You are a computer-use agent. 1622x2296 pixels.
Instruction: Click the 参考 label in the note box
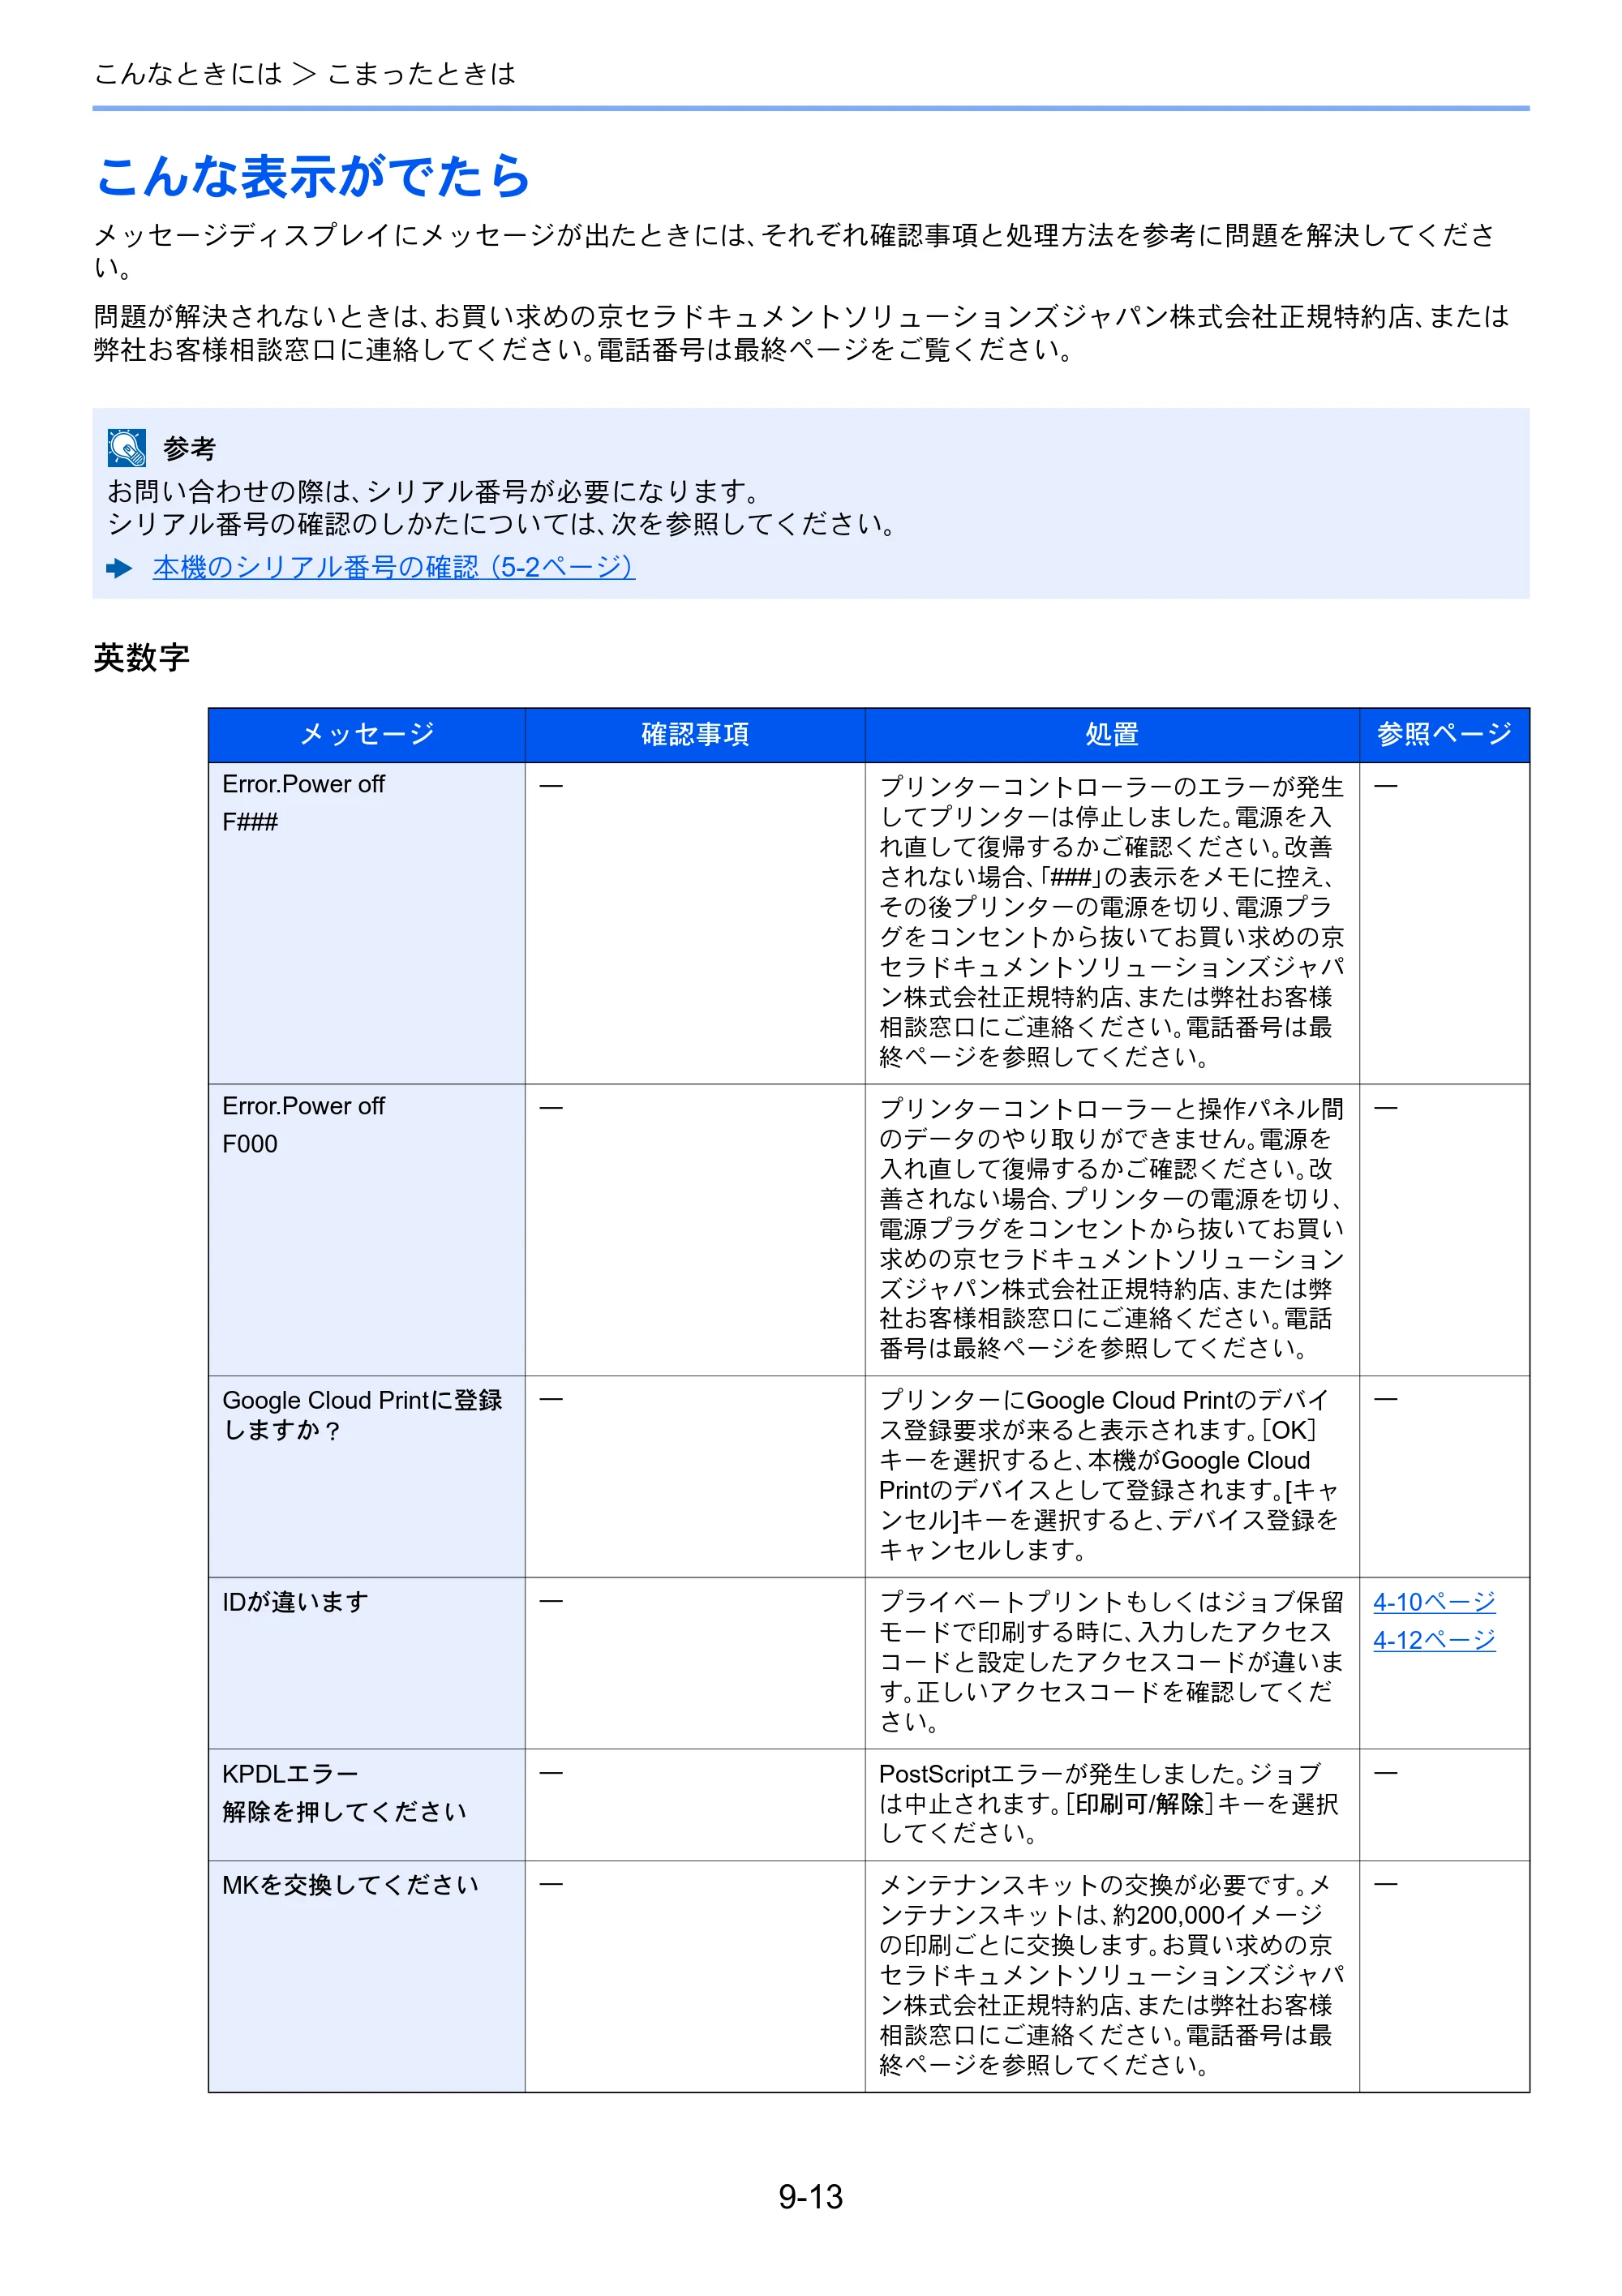pyautogui.click(x=189, y=448)
